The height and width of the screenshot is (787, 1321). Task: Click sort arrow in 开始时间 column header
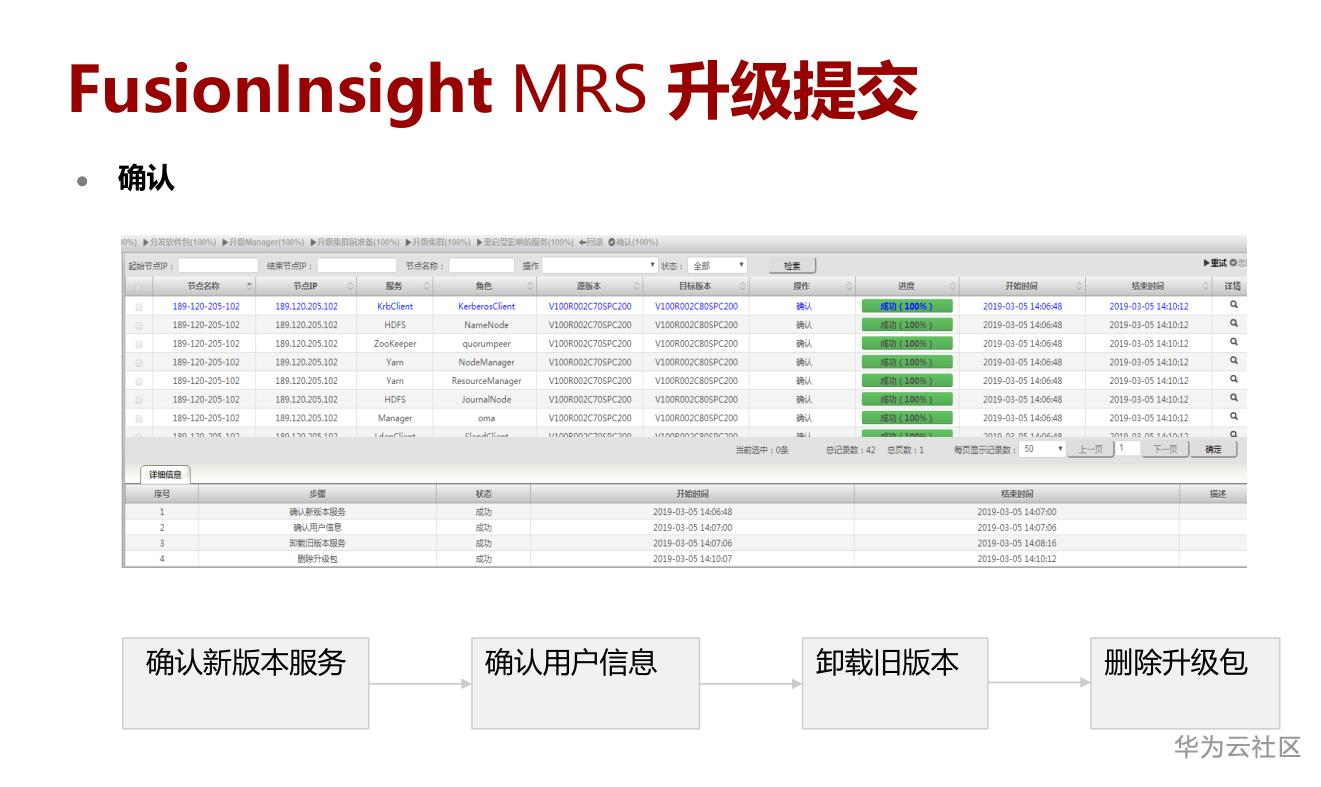[x=1079, y=287]
